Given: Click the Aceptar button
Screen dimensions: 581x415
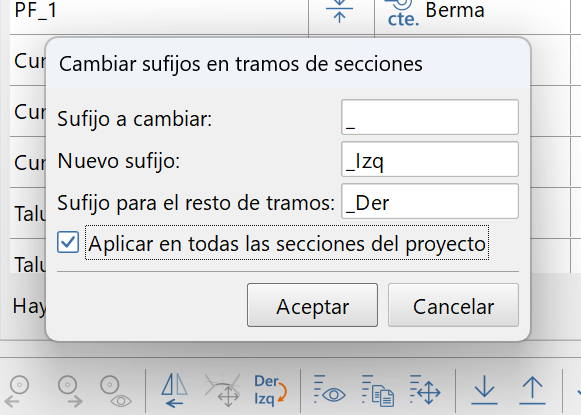Looking at the screenshot, I should click(x=312, y=305).
